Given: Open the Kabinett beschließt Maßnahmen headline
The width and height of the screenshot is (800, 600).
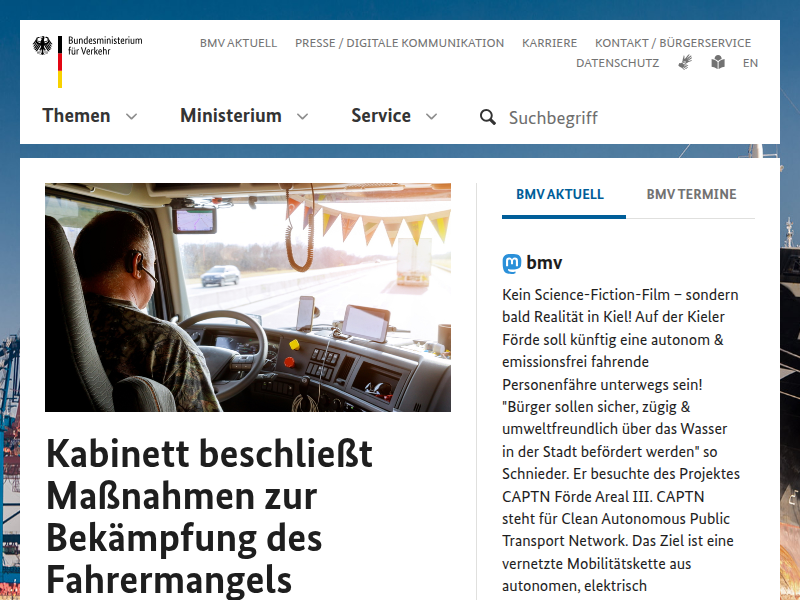Looking at the screenshot, I should tap(209, 516).
